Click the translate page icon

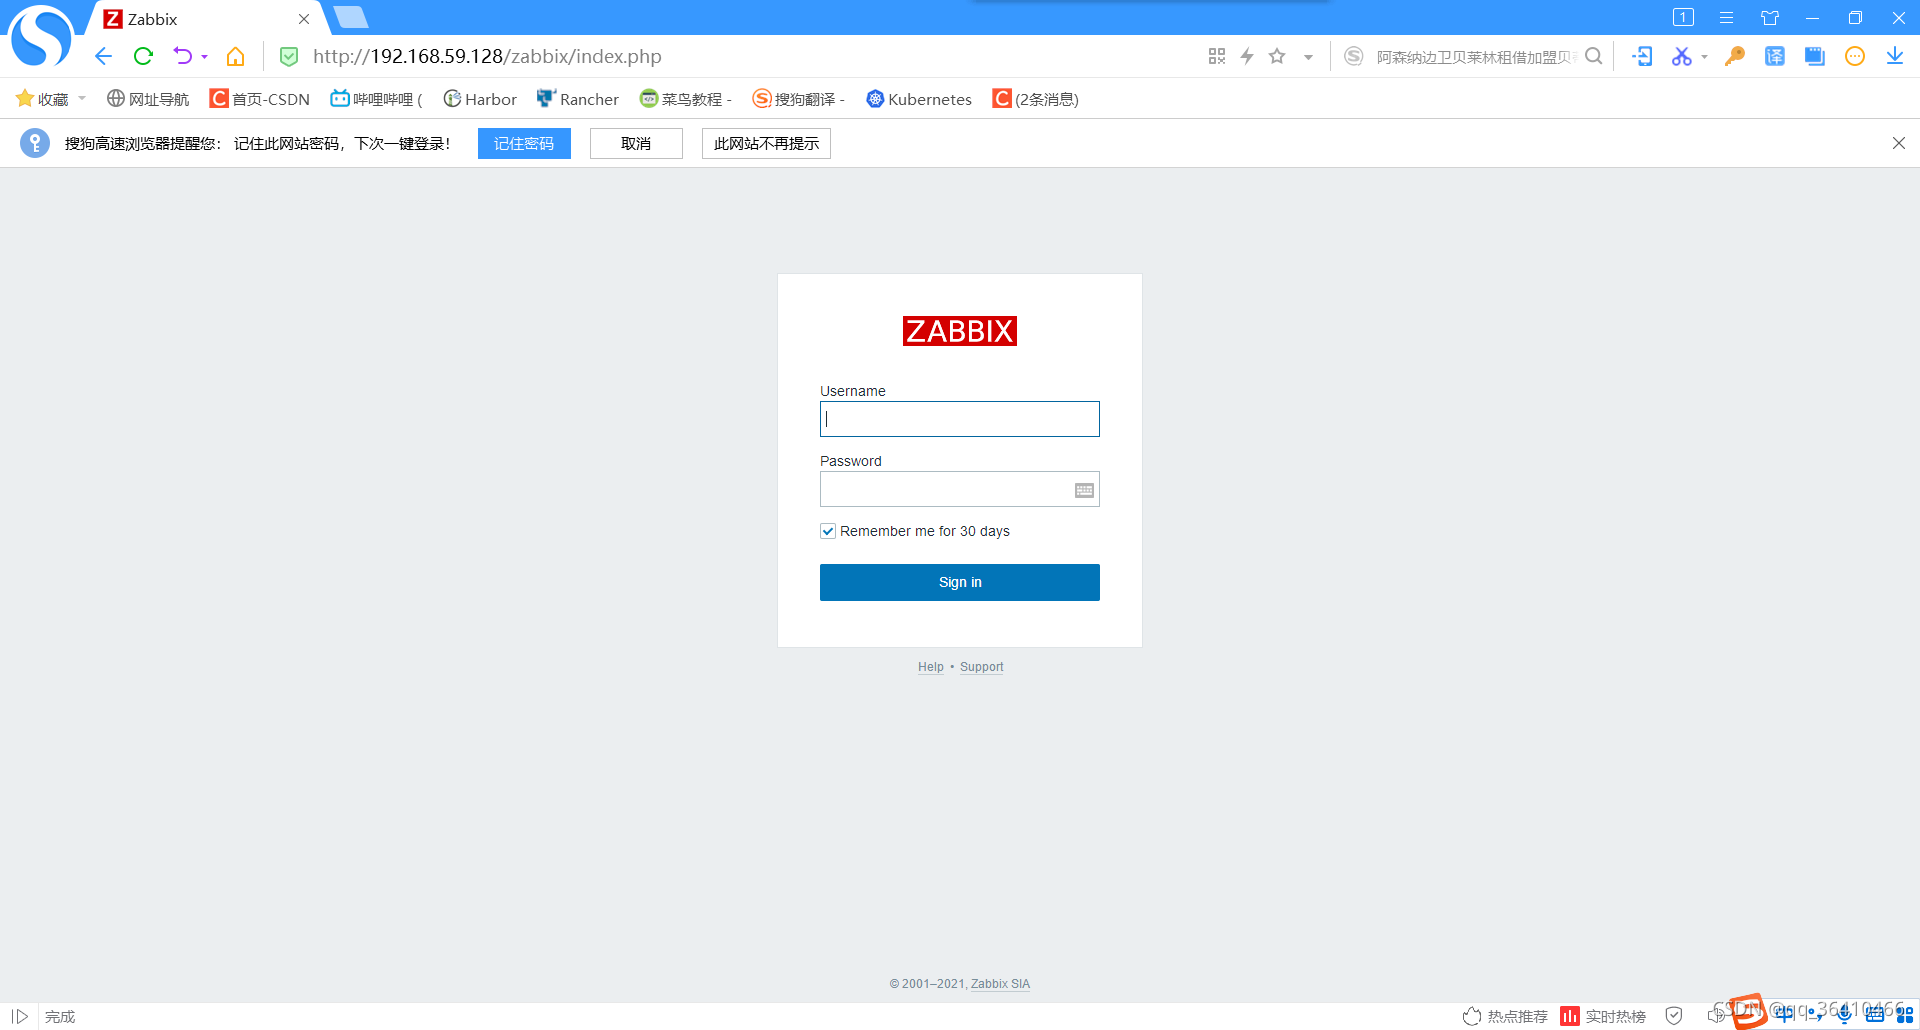1775,56
